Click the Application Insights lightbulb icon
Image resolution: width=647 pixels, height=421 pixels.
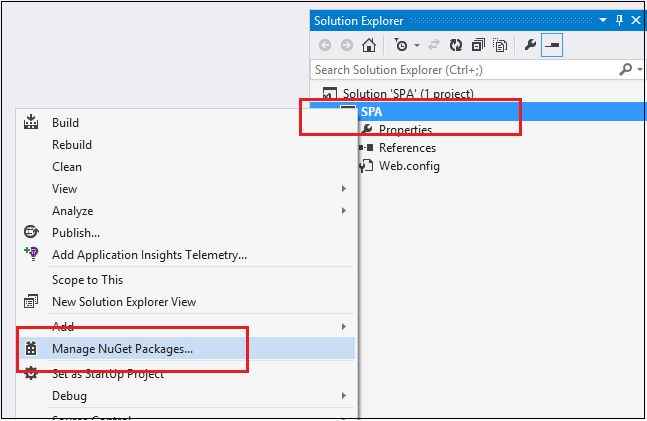tap(31, 253)
